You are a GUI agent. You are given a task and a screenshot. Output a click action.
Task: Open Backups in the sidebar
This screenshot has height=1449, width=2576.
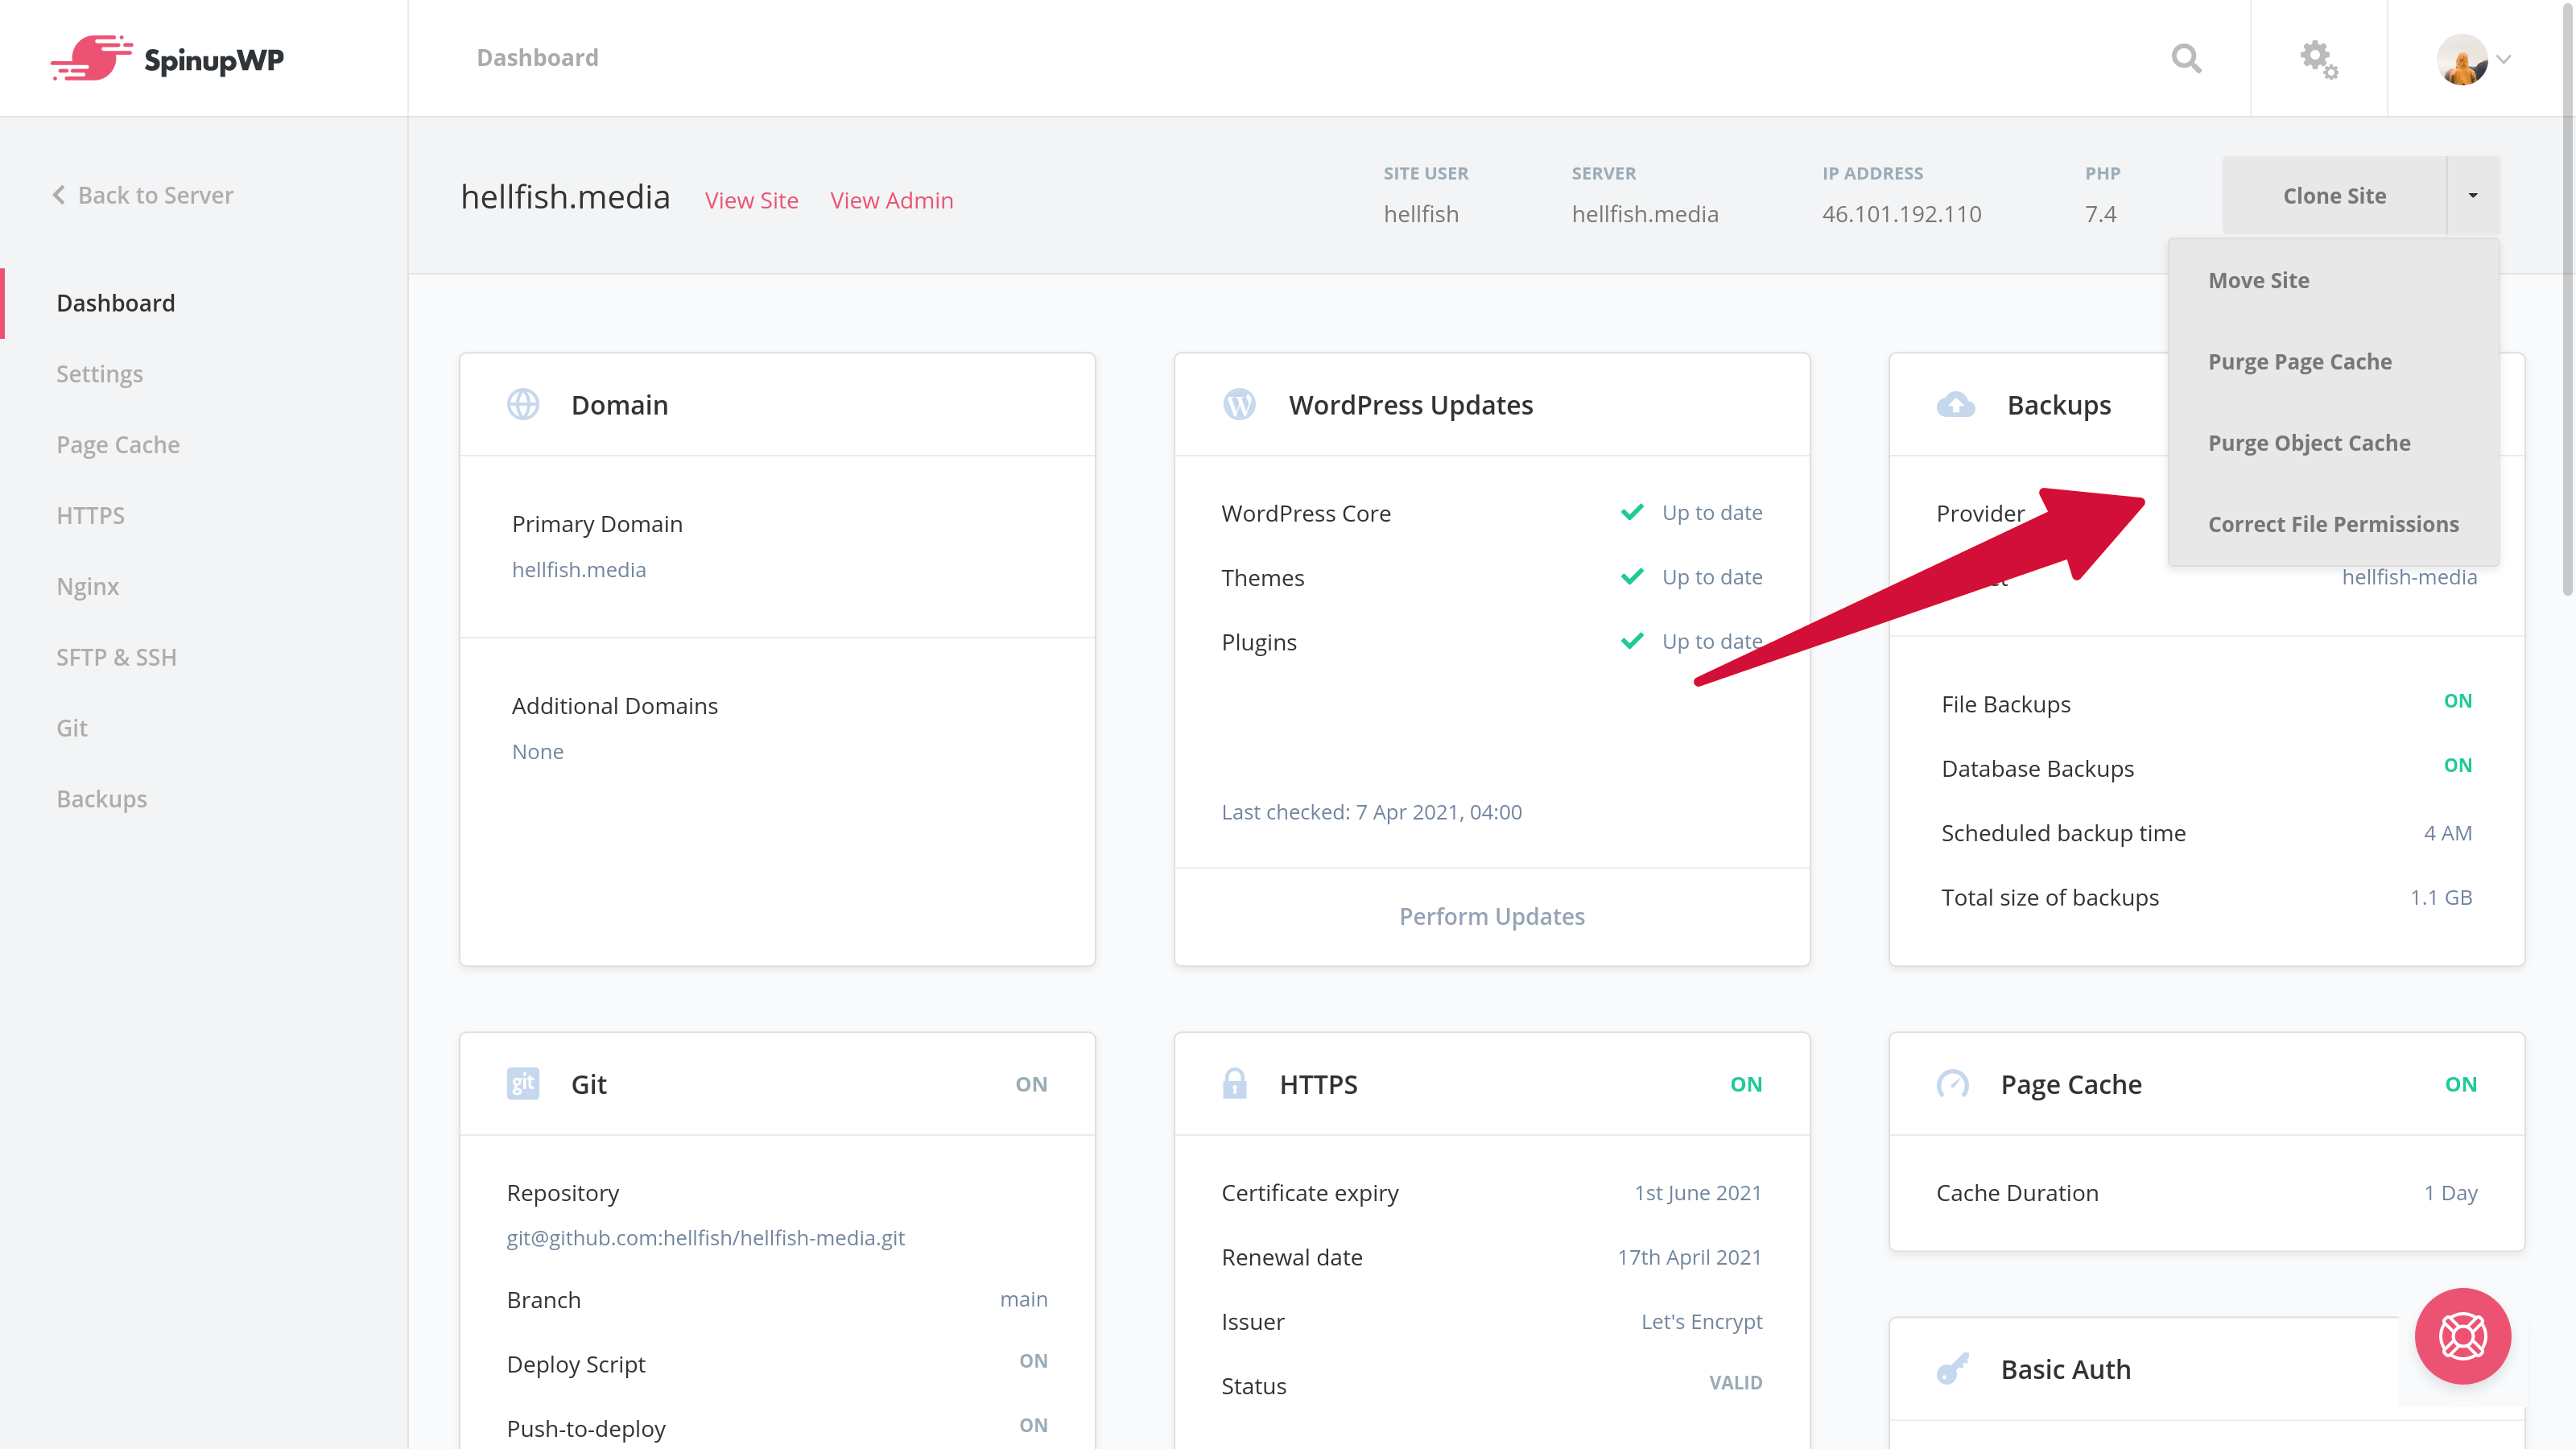(x=102, y=799)
